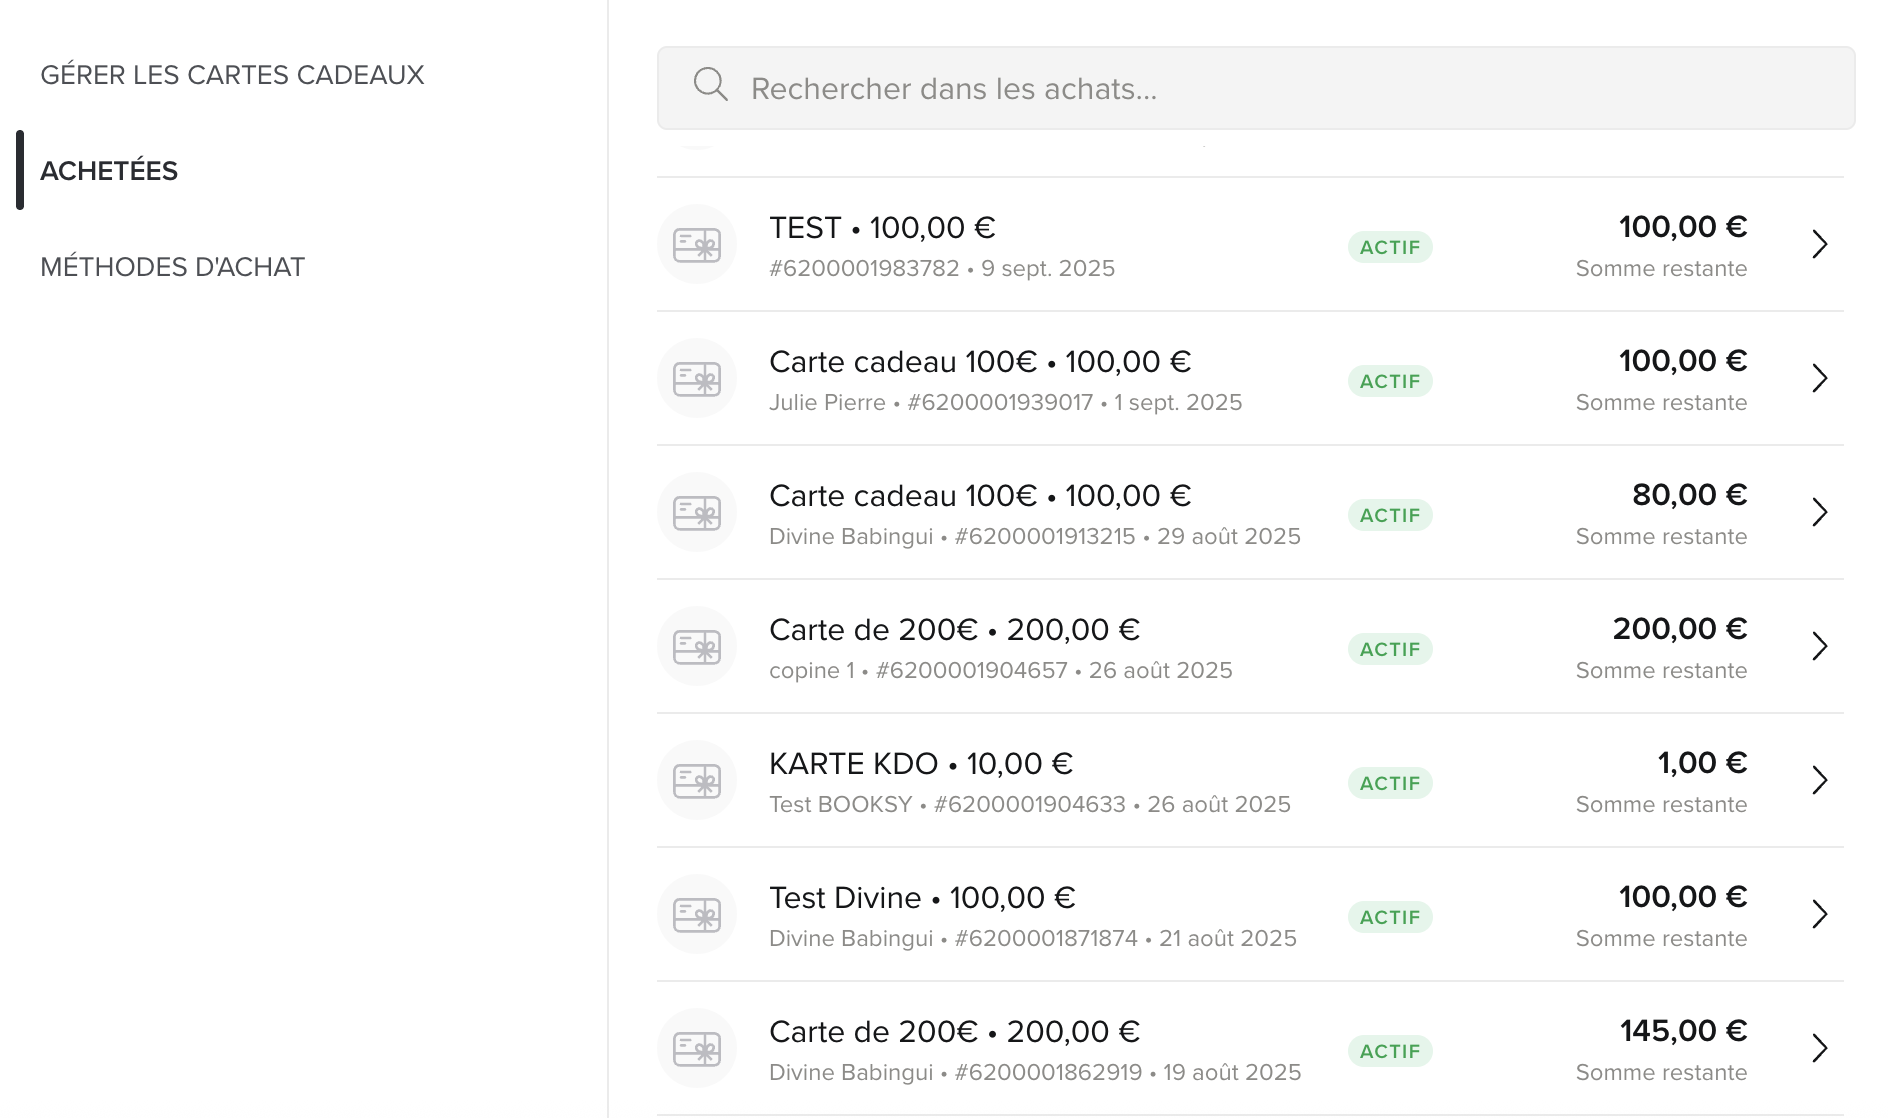Expand TEST card details with chevron
The image size is (1888, 1118).
point(1820,245)
